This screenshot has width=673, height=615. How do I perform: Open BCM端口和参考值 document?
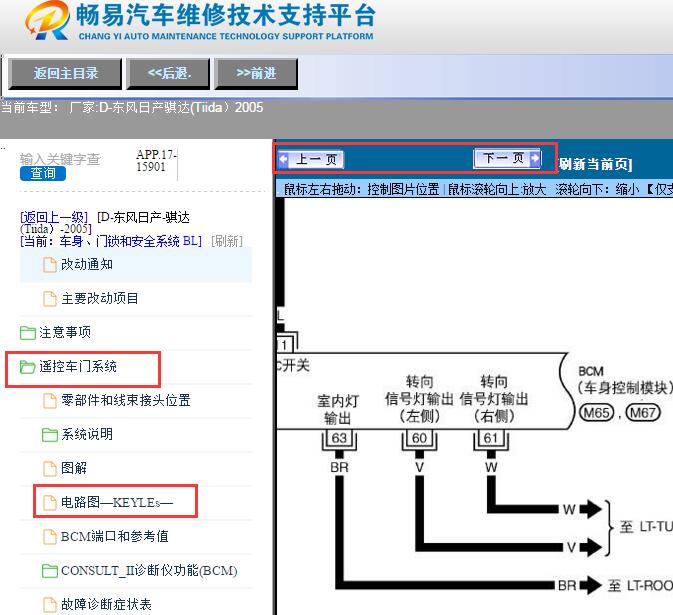point(115,536)
